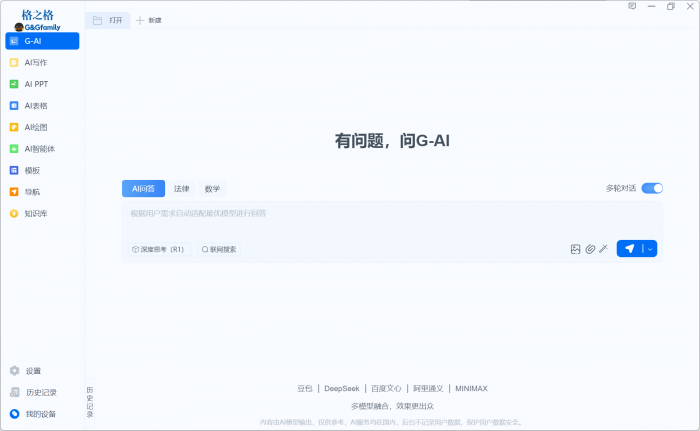Open AI智能体 agents page
Image resolution: width=700 pixels, height=431 pixels.
[38, 149]
